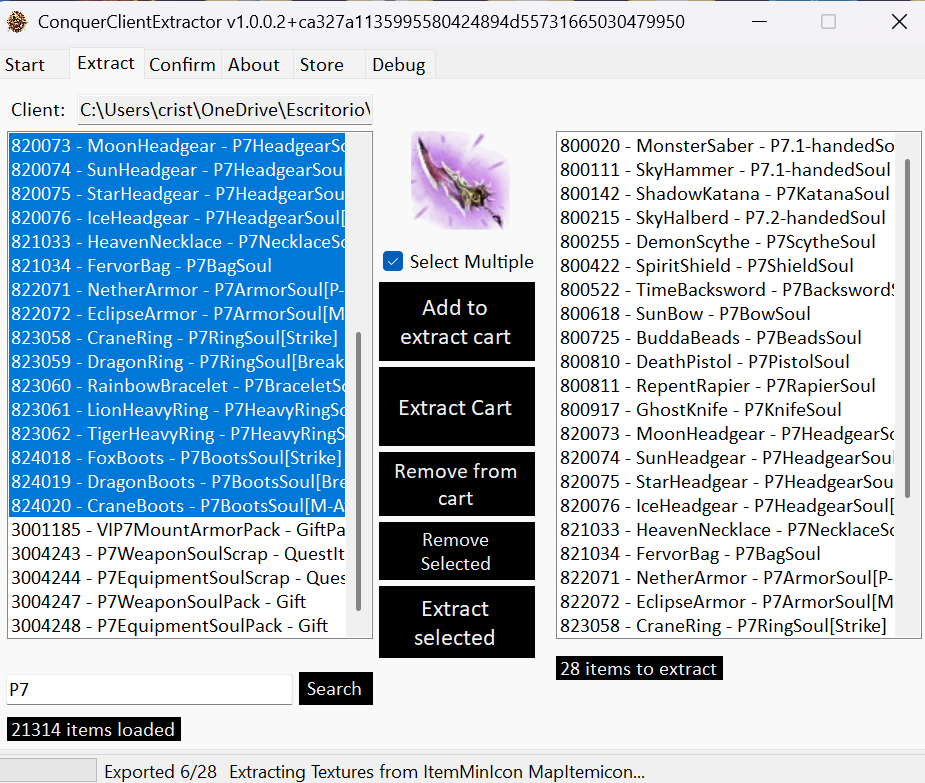Image resolution: width=925 pixels, height=783 pixels.
Task: Select 800725 BuddaBeads in the cart list
Action: click(726, 338)
